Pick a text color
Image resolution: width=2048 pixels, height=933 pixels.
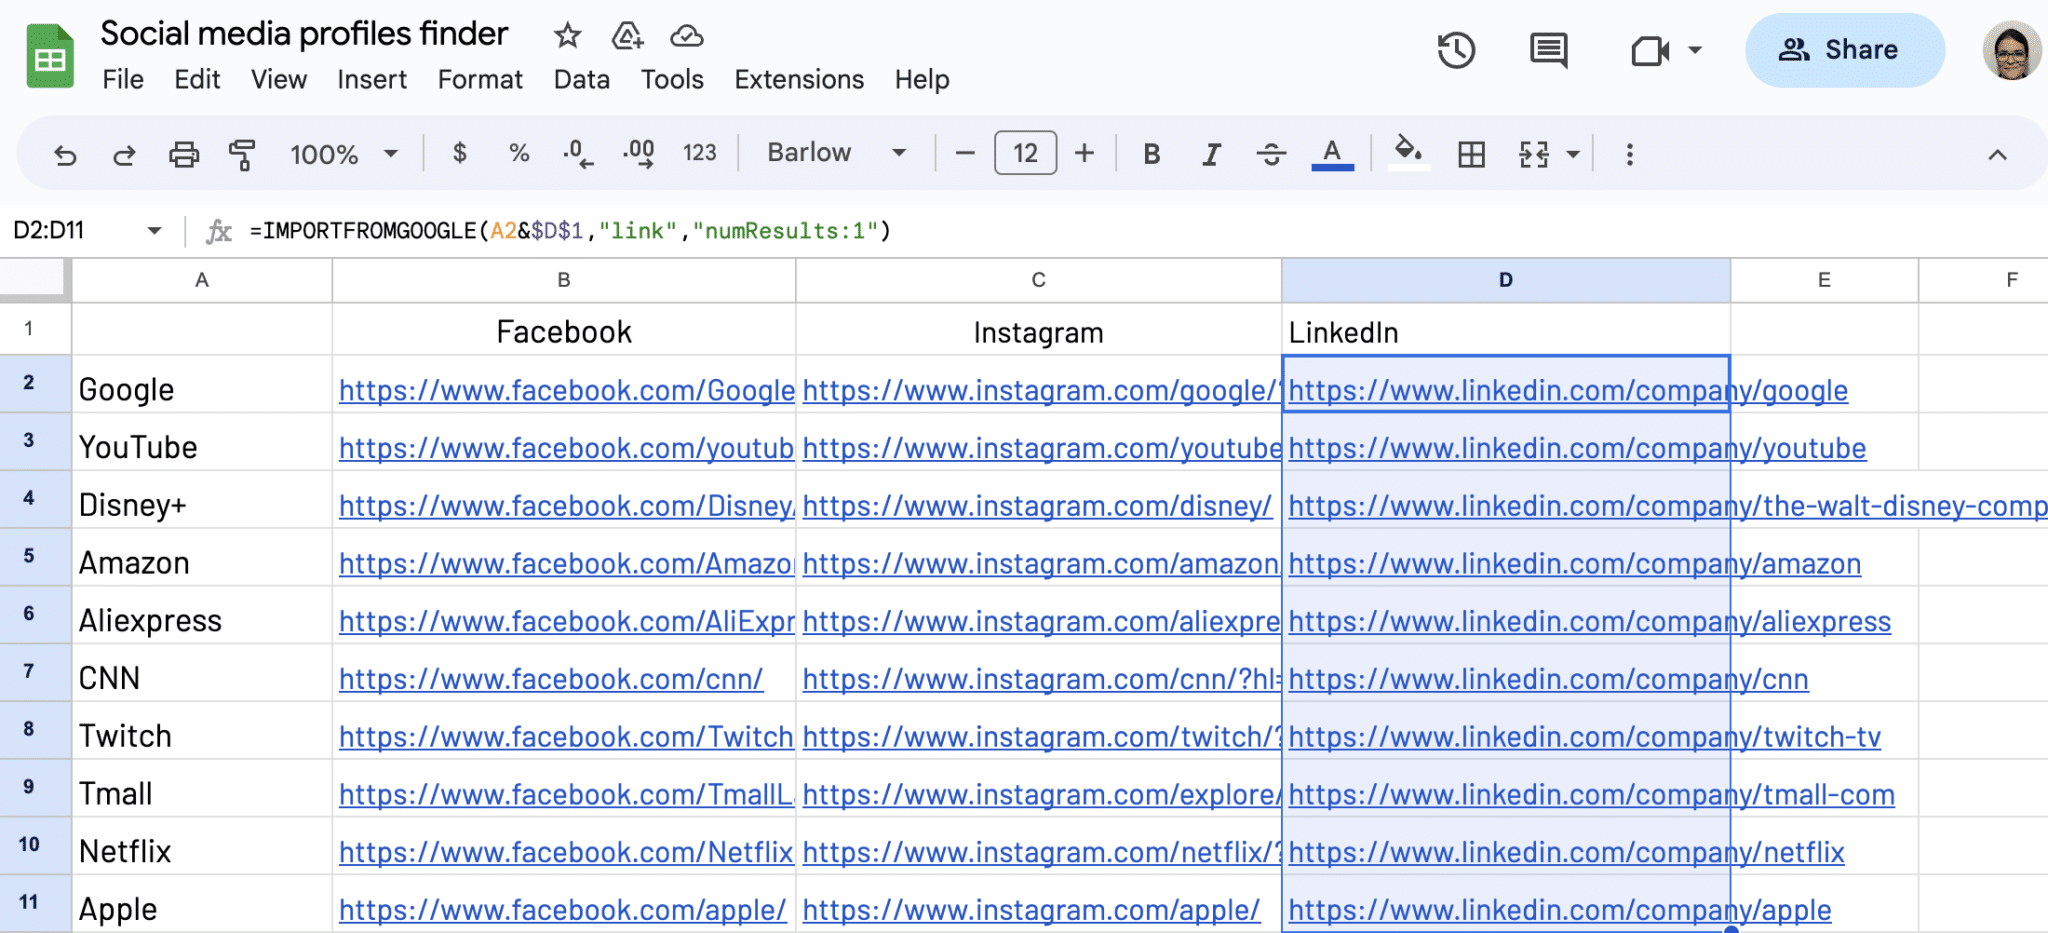pyautogui.click(x=1330, y=153)
